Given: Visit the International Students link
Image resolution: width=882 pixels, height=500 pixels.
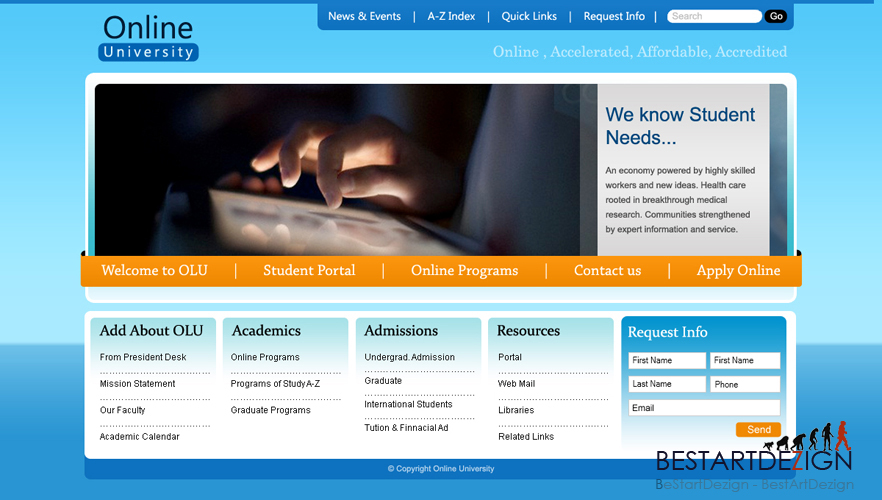Looking at the screenshot, I should click(x=408, y=404).
